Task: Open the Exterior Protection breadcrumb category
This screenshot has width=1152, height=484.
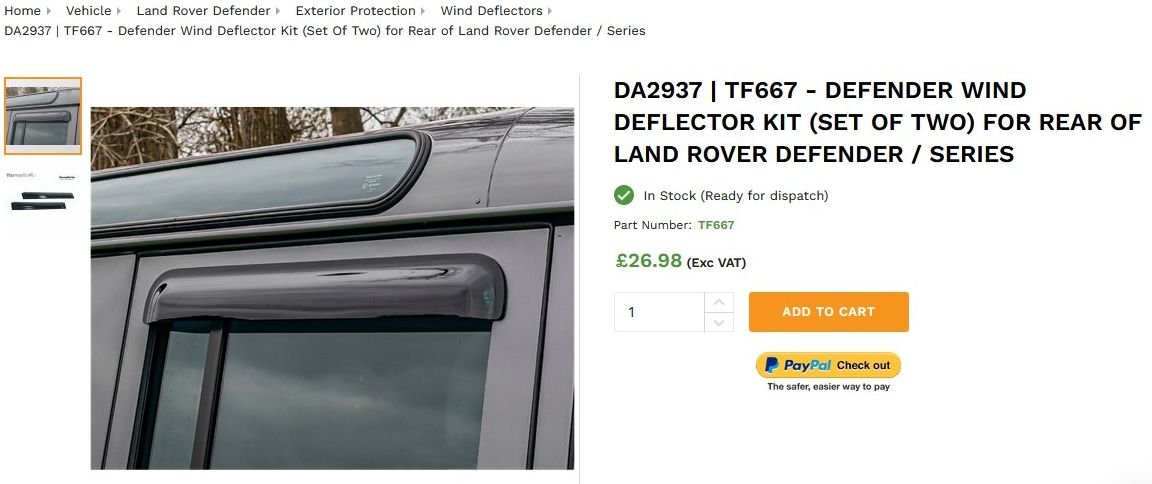Action: pos(356,11)
